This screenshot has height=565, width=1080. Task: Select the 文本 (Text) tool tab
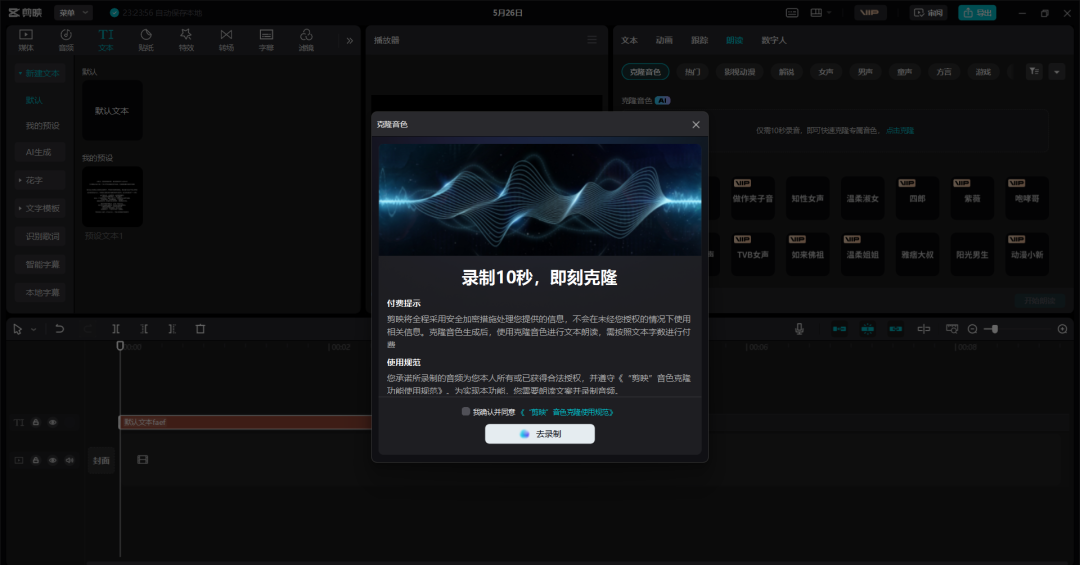click(105, 40)
